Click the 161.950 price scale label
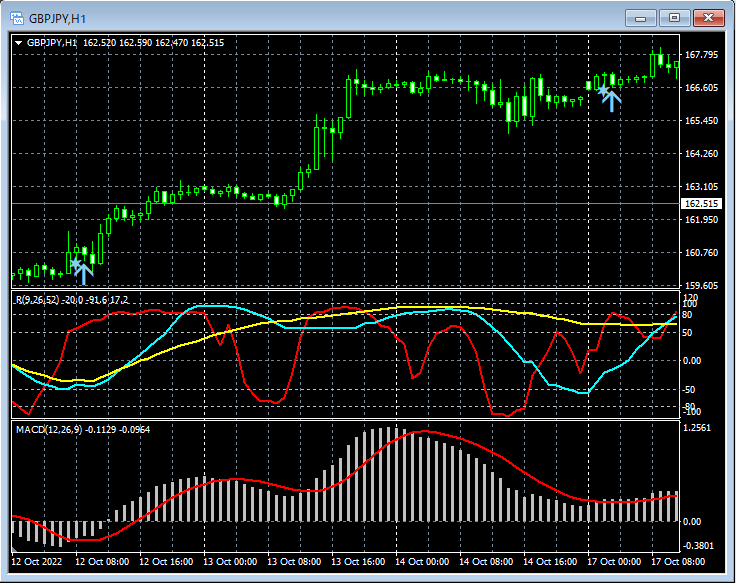 (x=701, y=220)
